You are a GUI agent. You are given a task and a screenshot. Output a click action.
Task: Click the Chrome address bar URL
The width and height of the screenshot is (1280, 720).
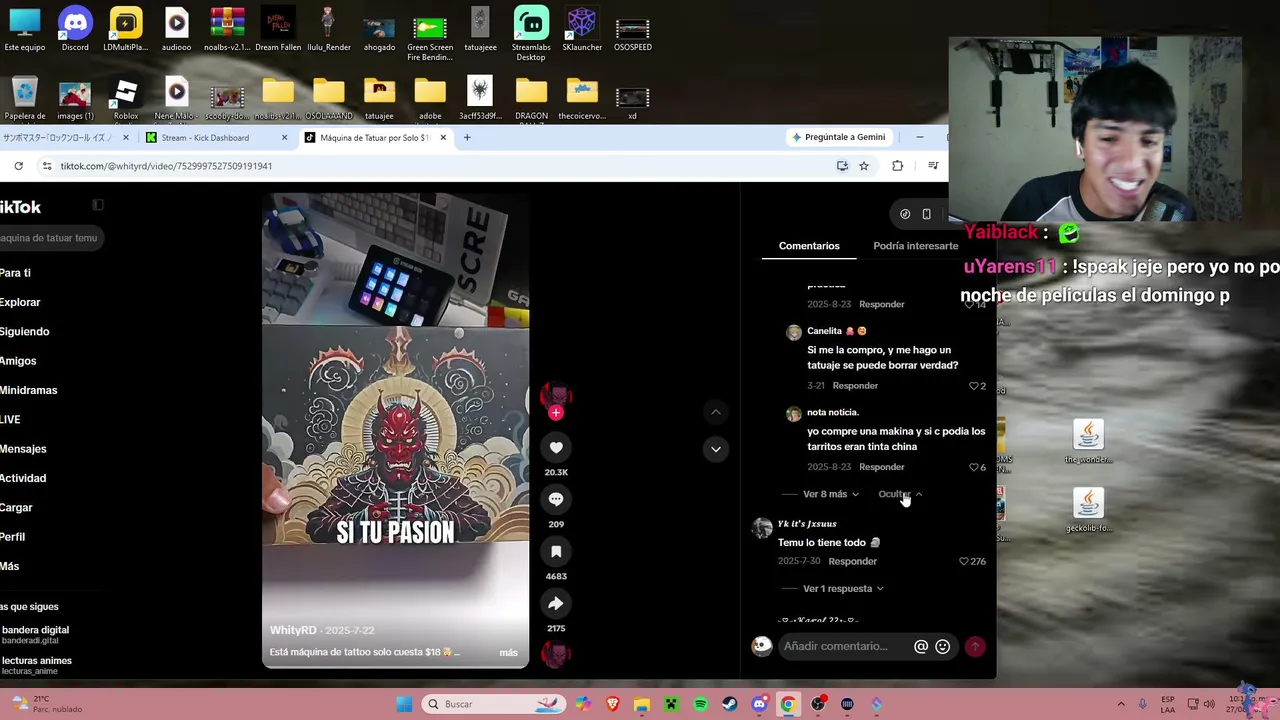[x=166, y=166]
